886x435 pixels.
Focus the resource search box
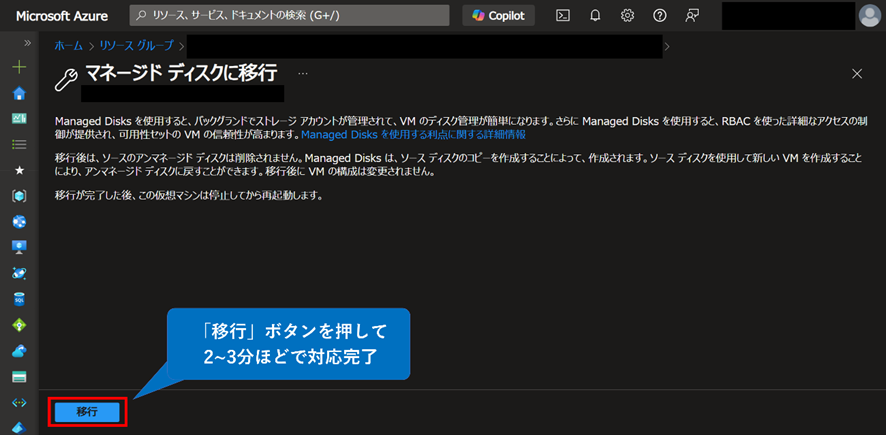pos(289,16)
